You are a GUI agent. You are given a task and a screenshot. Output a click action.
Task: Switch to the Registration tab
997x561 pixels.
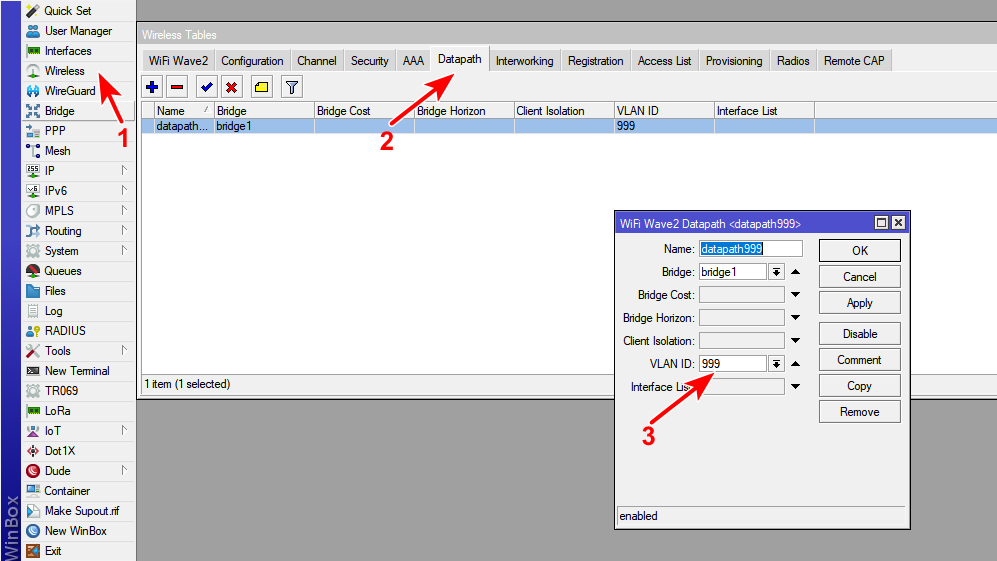(x=595, y=61)
